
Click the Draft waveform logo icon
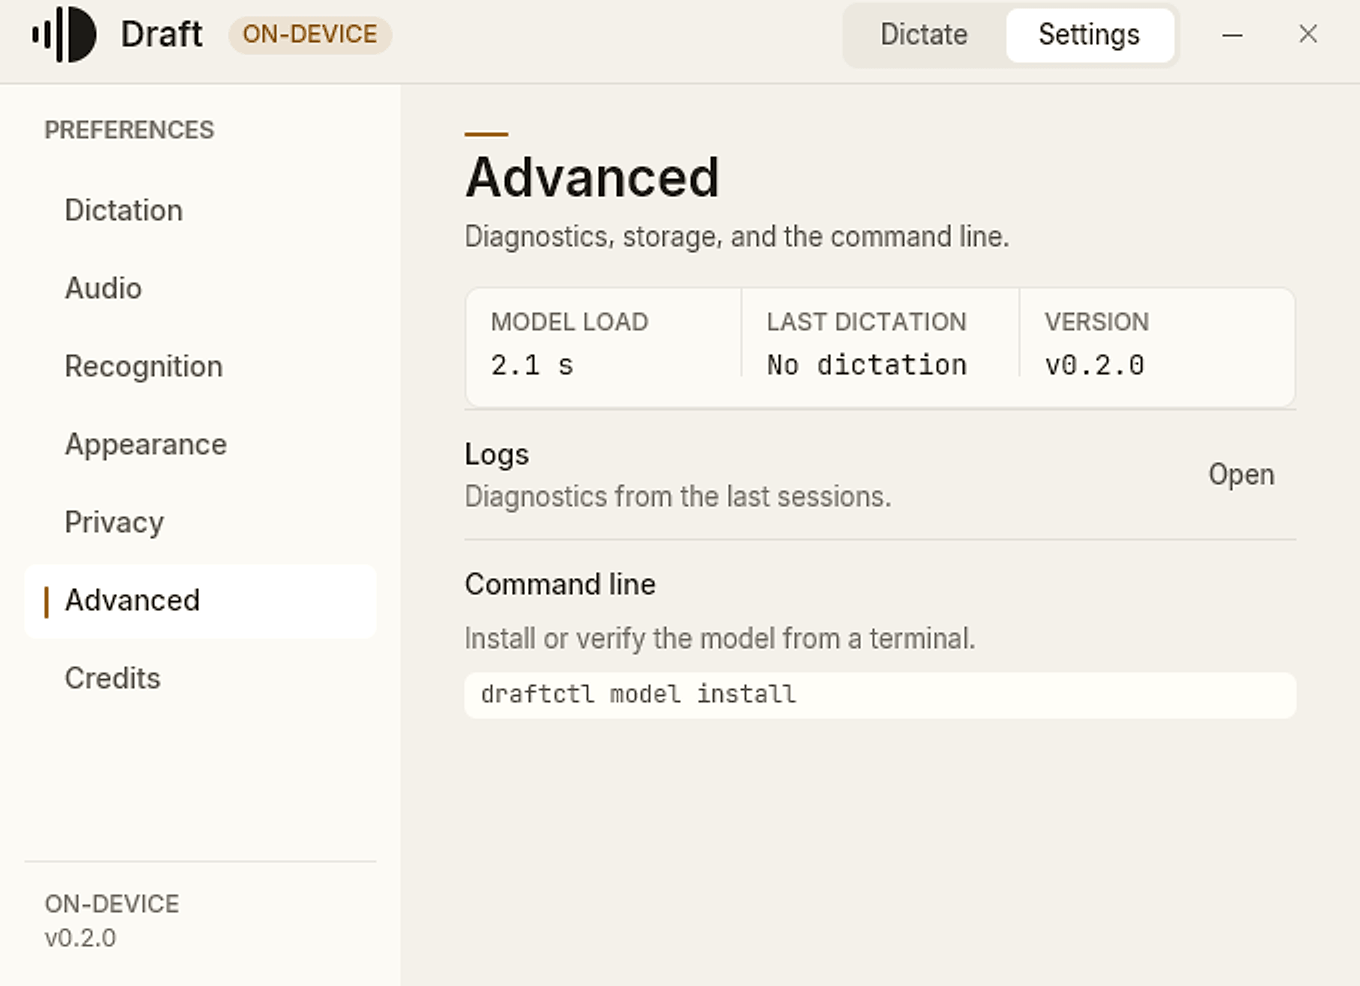64,35
